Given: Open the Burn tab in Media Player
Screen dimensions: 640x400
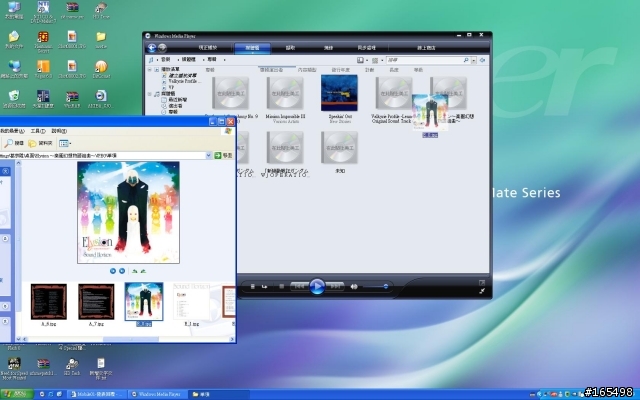Looking at the screenshot, I should 328,48.
